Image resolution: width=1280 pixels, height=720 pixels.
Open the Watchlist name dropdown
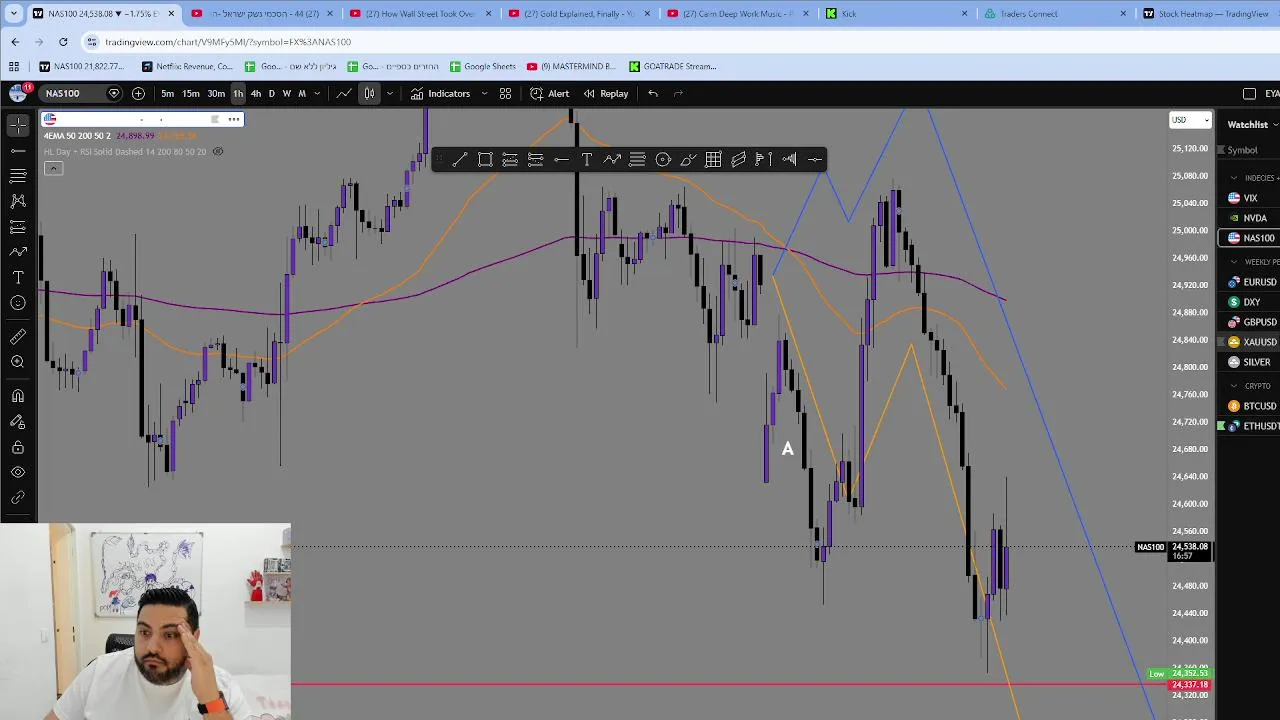coord(1253,124)
